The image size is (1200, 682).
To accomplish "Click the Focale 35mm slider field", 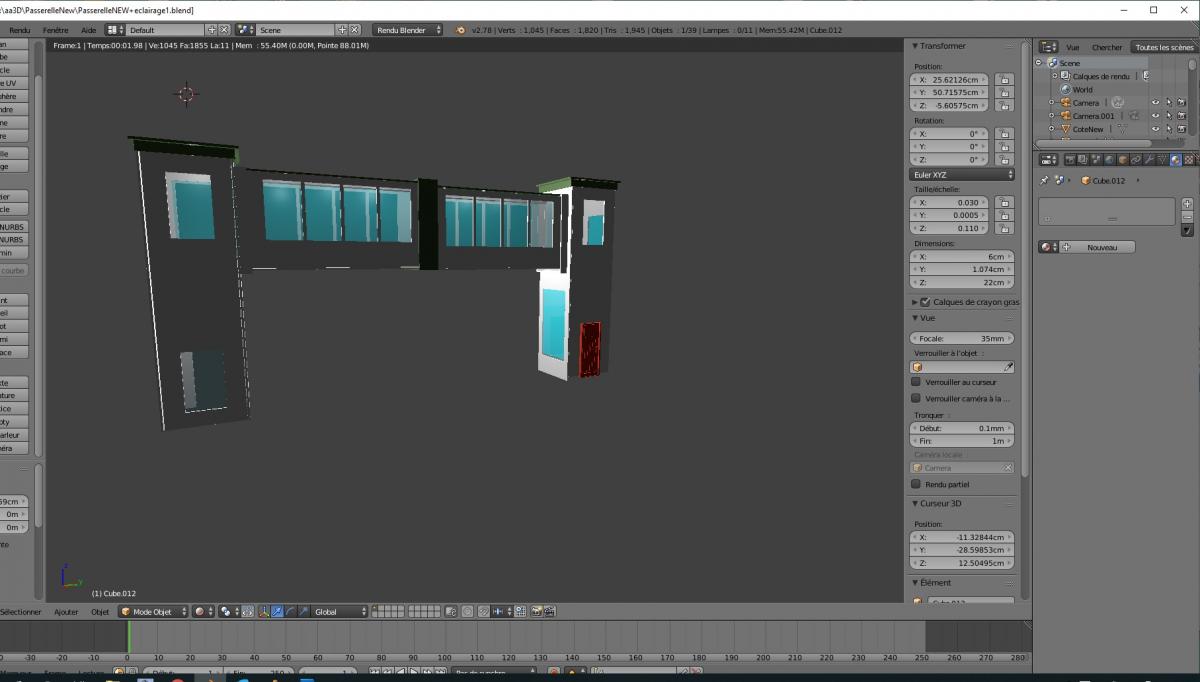I will click(962, 338).
